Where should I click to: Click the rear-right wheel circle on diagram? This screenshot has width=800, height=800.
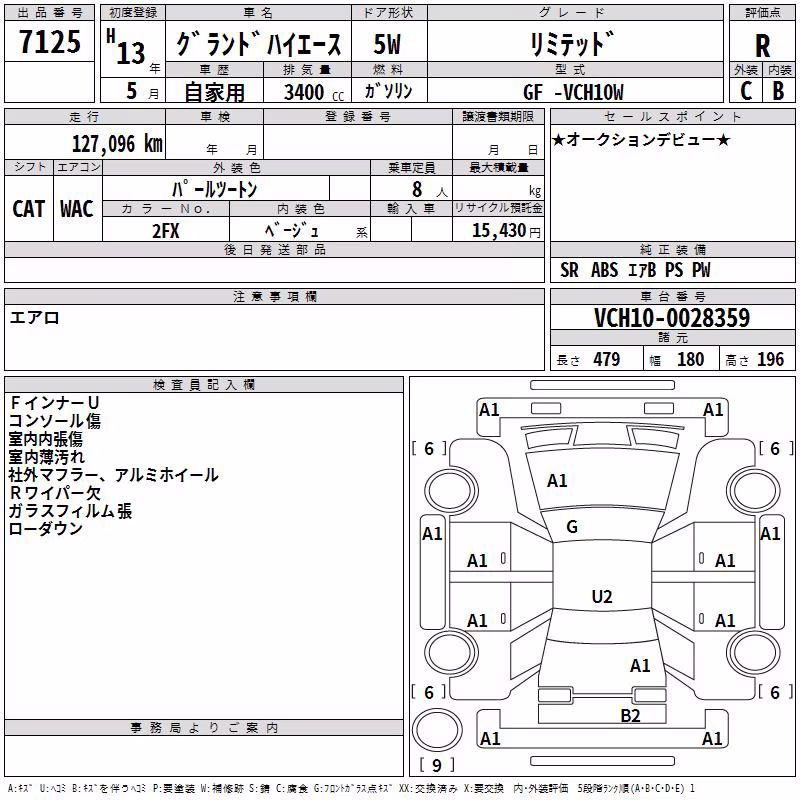click(x=754, y=653)
